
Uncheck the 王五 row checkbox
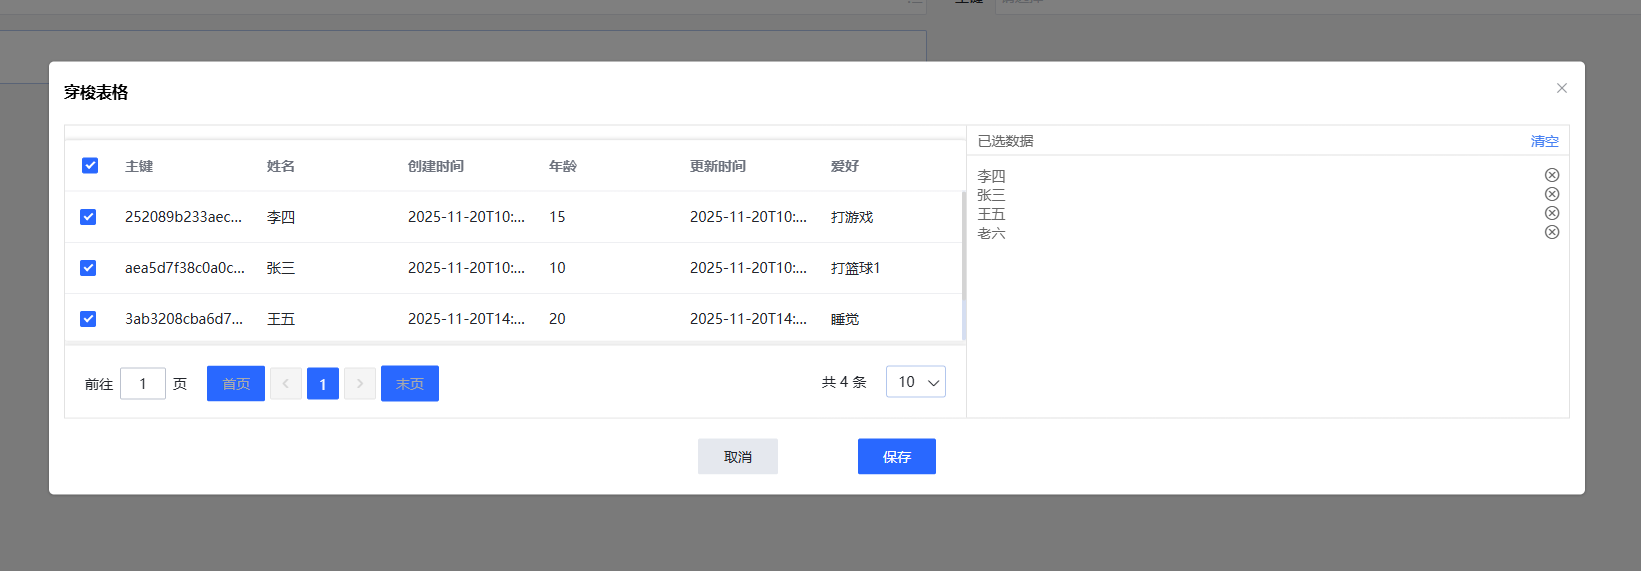click(88, 319)
